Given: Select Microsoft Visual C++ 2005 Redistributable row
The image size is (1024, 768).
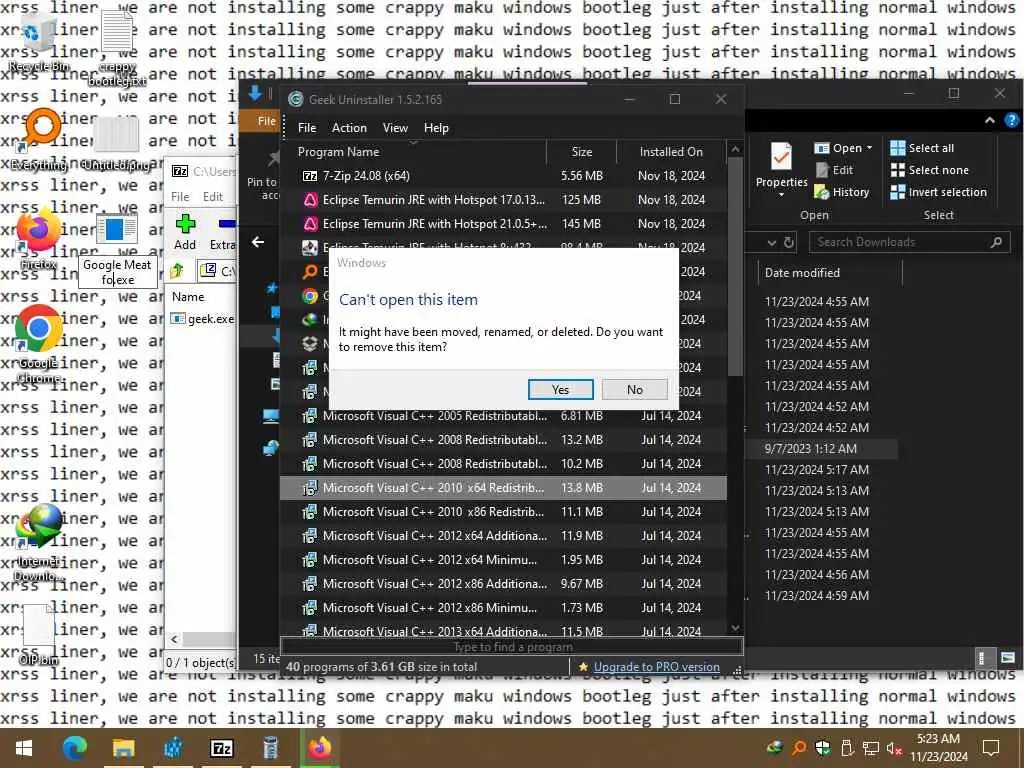Looking at the screenshot, I should 503,416.
